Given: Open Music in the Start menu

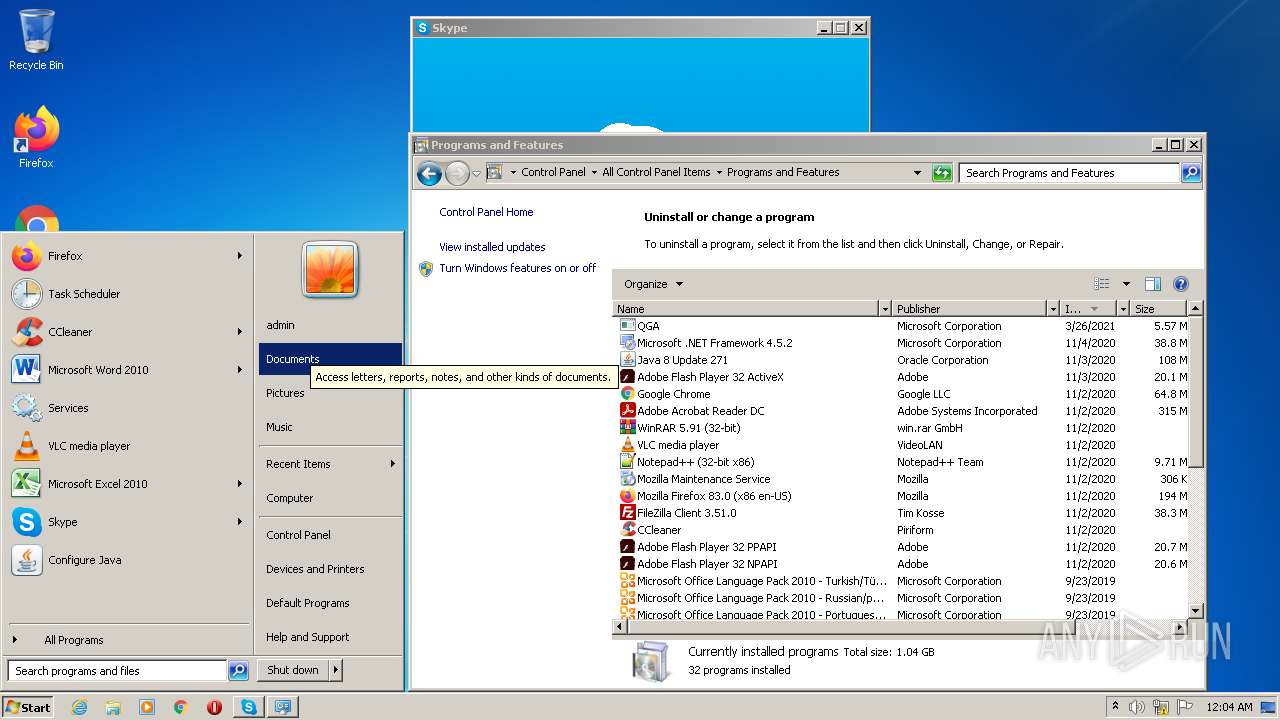Looking at the screenshot, I should [x=330, y=427].
